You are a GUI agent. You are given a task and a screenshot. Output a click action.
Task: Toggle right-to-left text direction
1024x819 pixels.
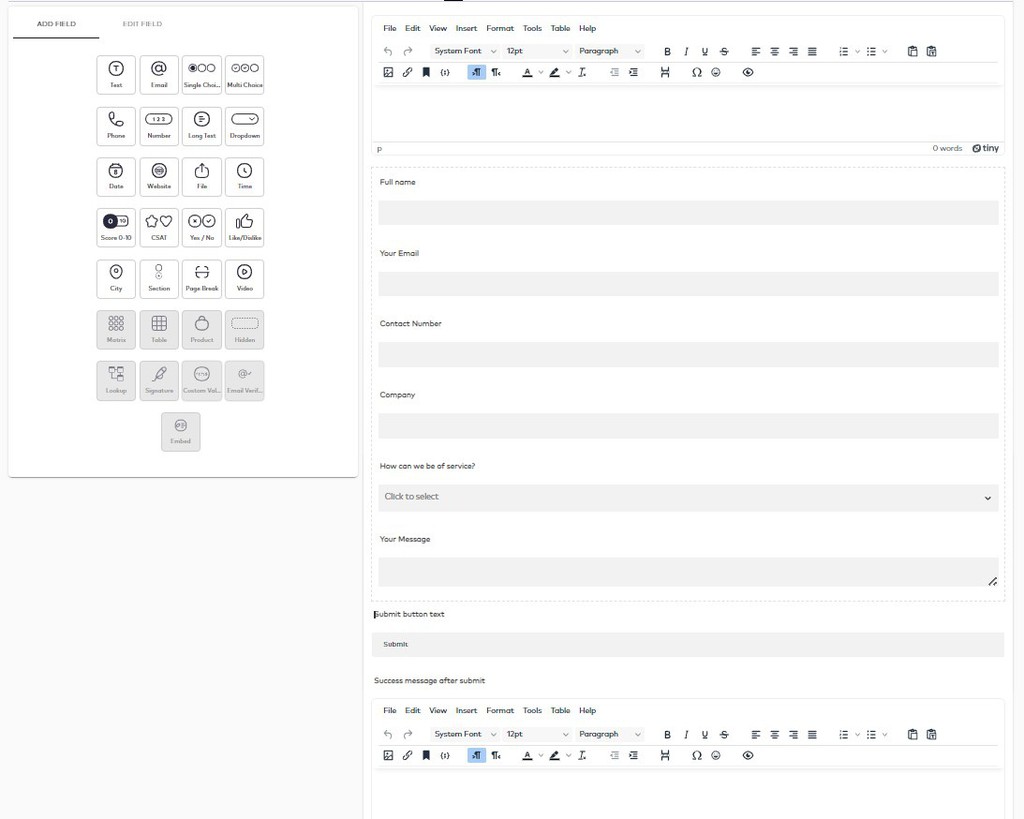click(x=496, y=71)
